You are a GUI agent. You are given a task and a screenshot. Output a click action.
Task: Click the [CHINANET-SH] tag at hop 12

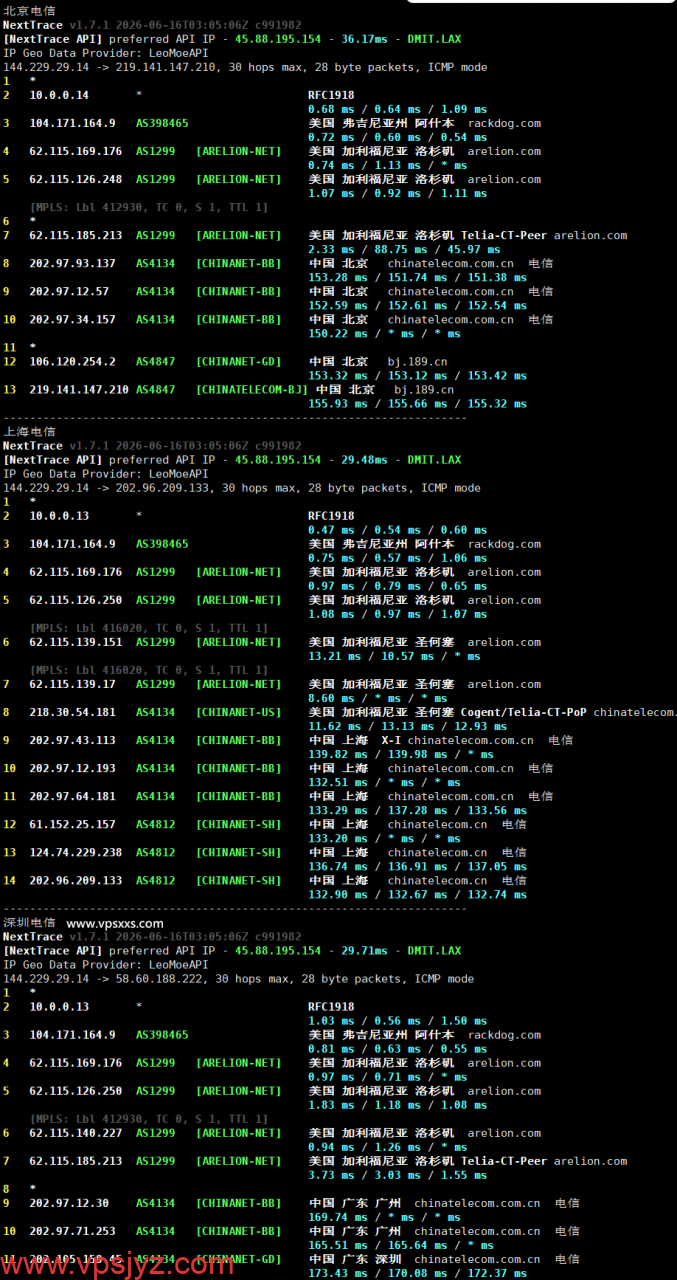point(239,825)
